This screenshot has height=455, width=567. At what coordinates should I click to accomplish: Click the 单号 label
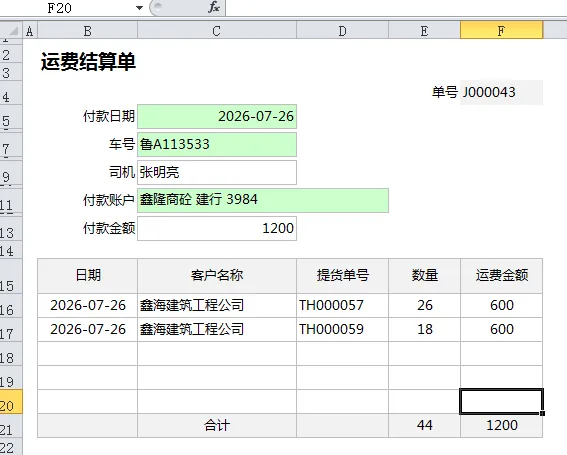[444, 92]
